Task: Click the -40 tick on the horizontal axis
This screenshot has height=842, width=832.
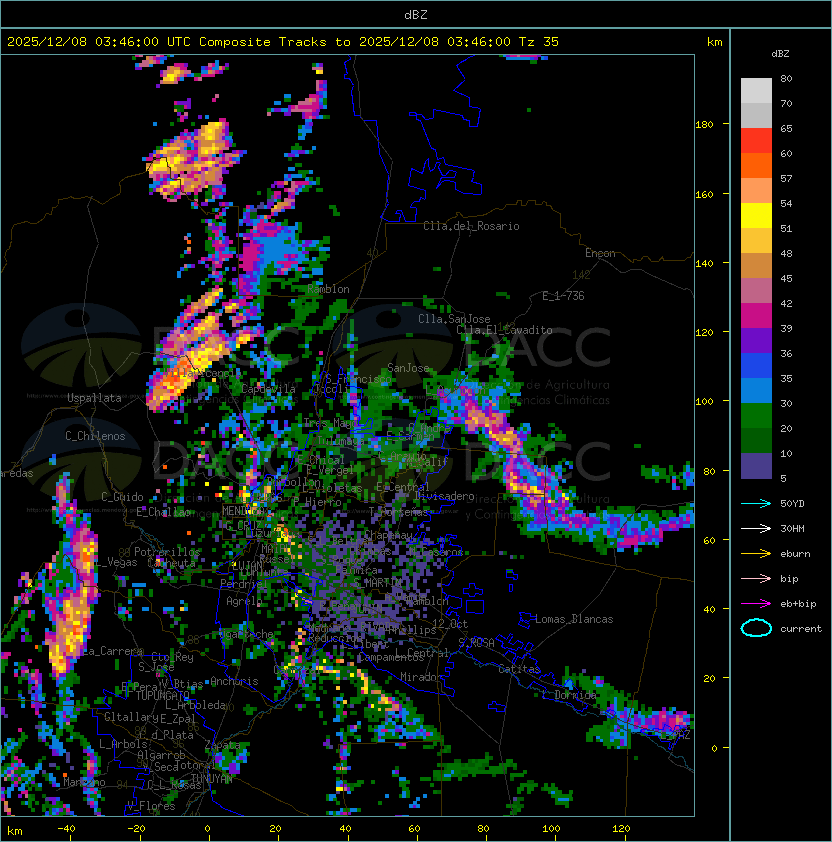Action: (67, 829)
